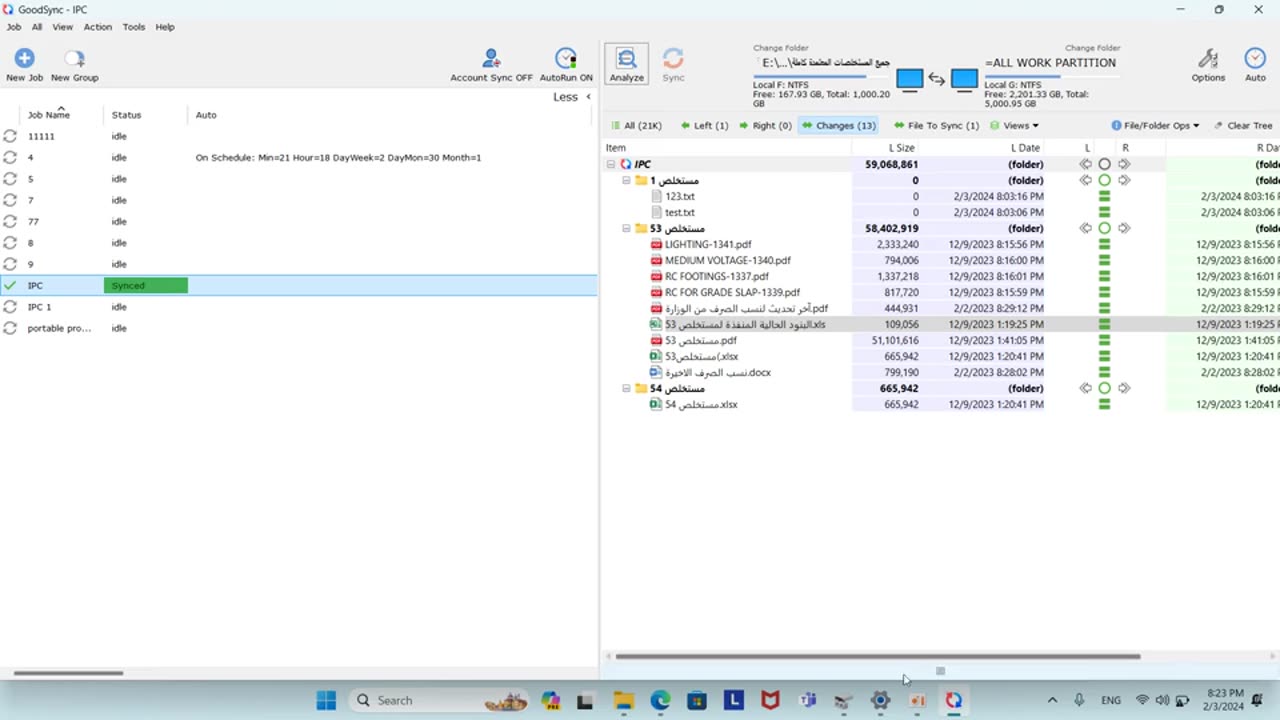This screenshot has height=720, width=1280.
Task: Click Less to collapse job columns
Action: pyautogui.click(x=572, y=97)
